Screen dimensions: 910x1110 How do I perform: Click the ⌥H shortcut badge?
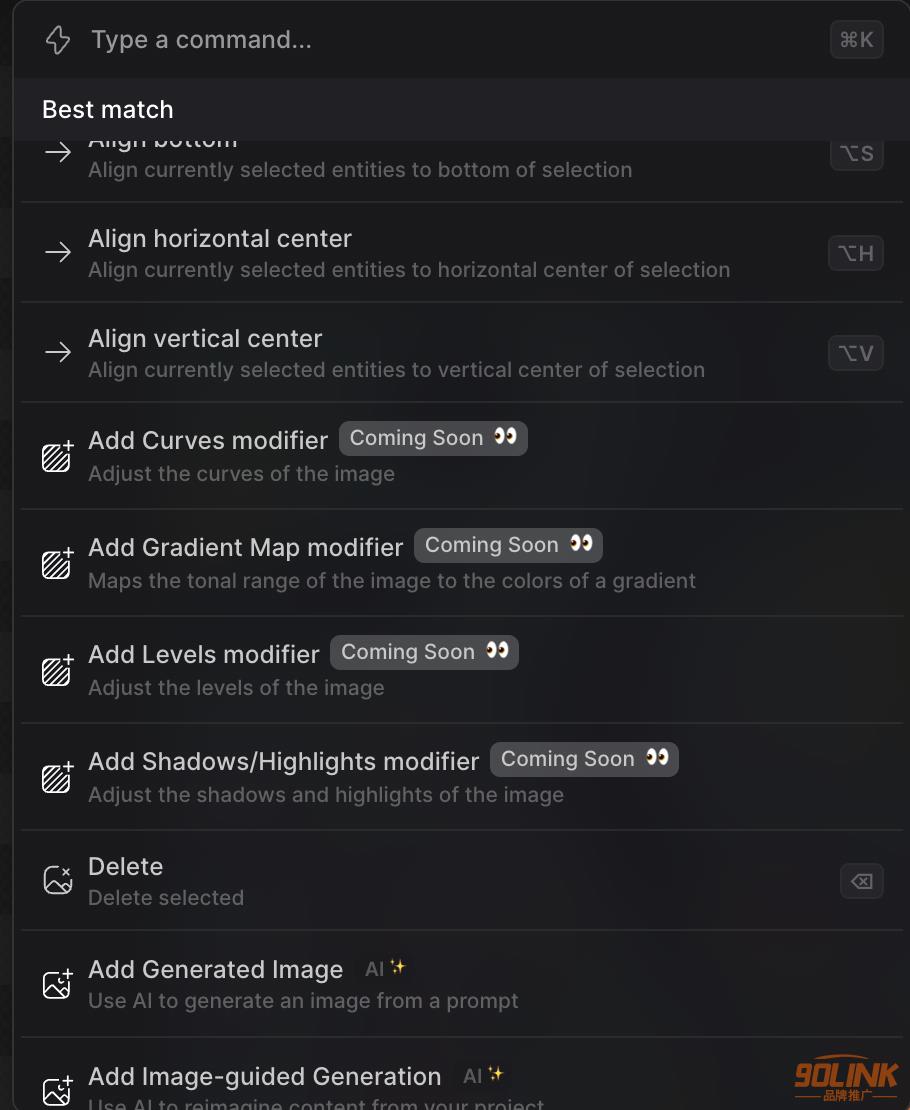(855, 253)
